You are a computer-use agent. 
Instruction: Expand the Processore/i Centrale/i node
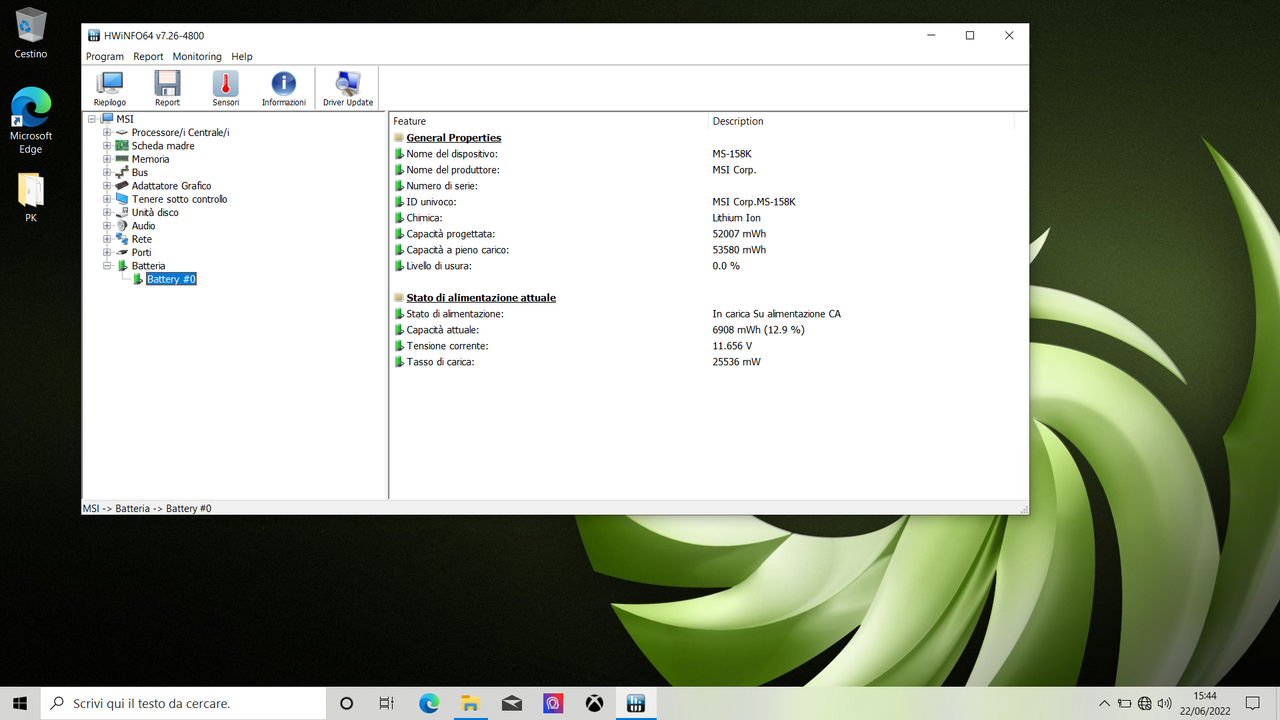[x=106, y=132]
